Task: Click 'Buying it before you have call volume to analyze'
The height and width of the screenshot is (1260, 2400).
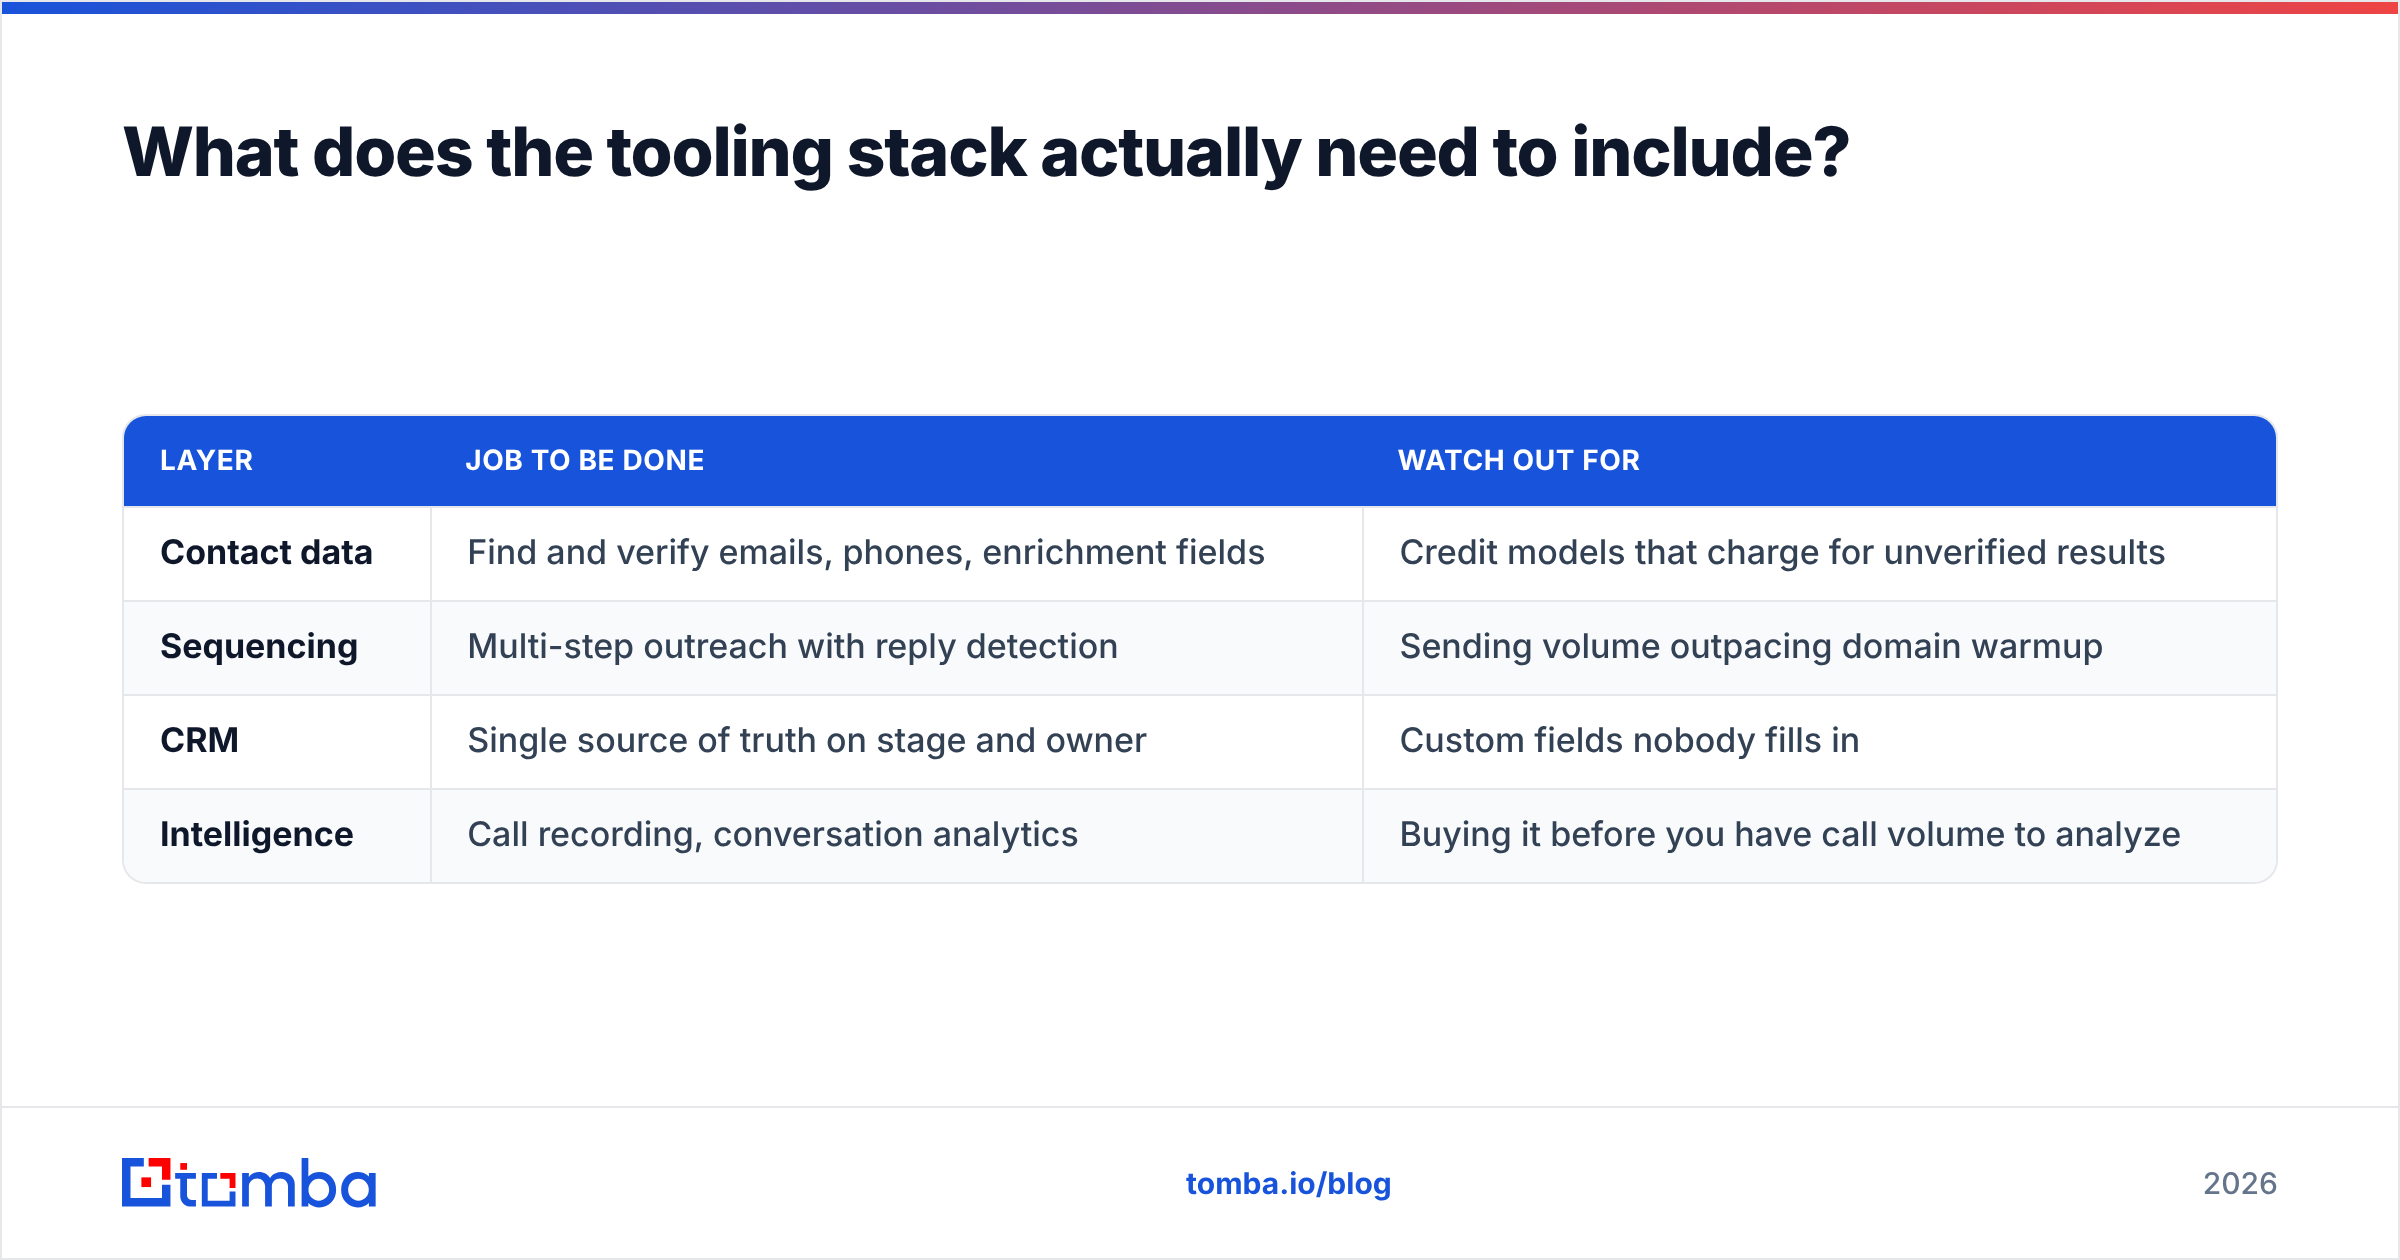Action: click(x=1790, y=834)
